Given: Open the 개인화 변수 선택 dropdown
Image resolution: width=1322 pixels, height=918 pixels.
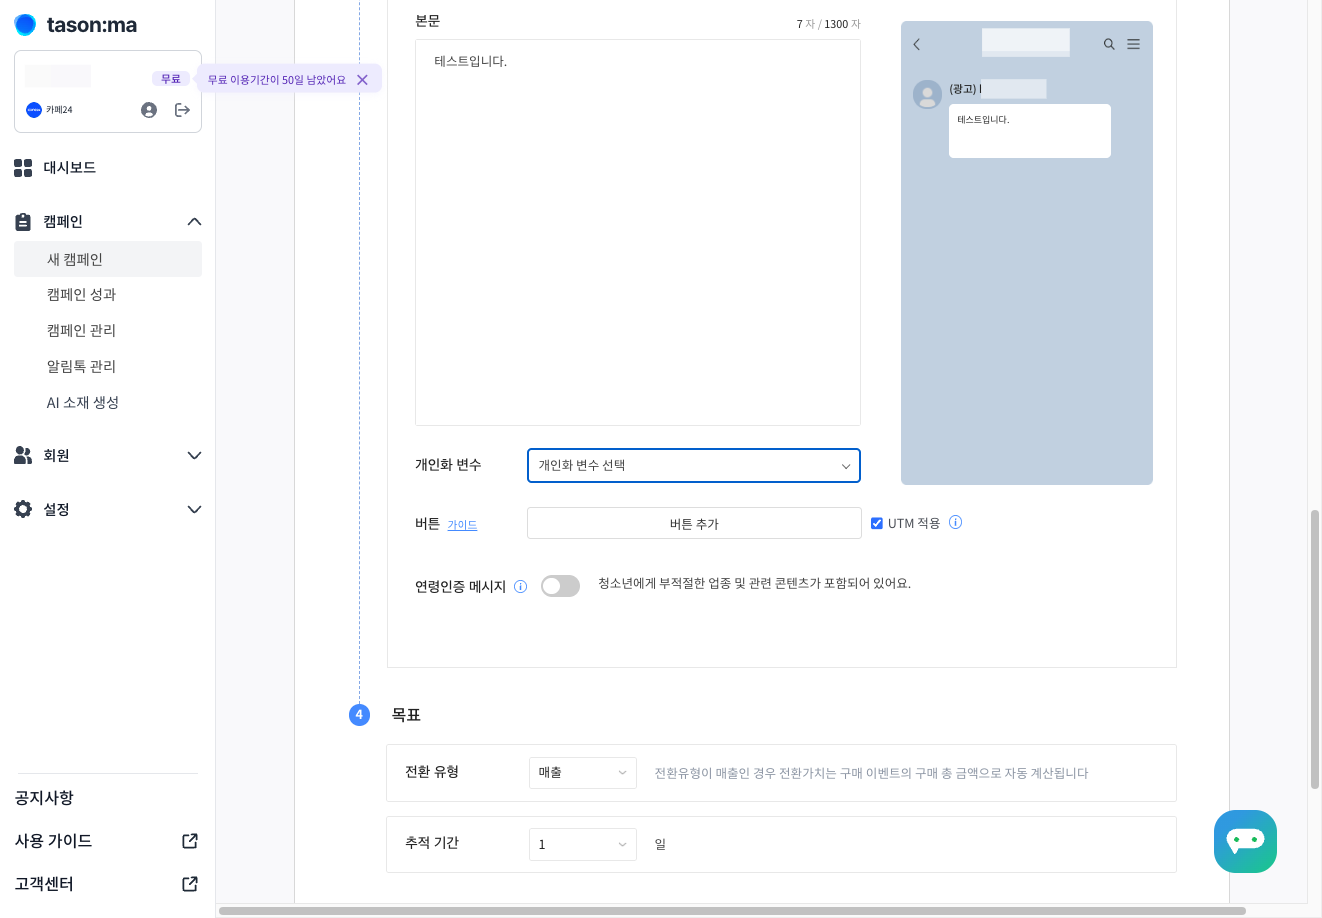Looking at the screenshot, I should (x=694, y=465).
